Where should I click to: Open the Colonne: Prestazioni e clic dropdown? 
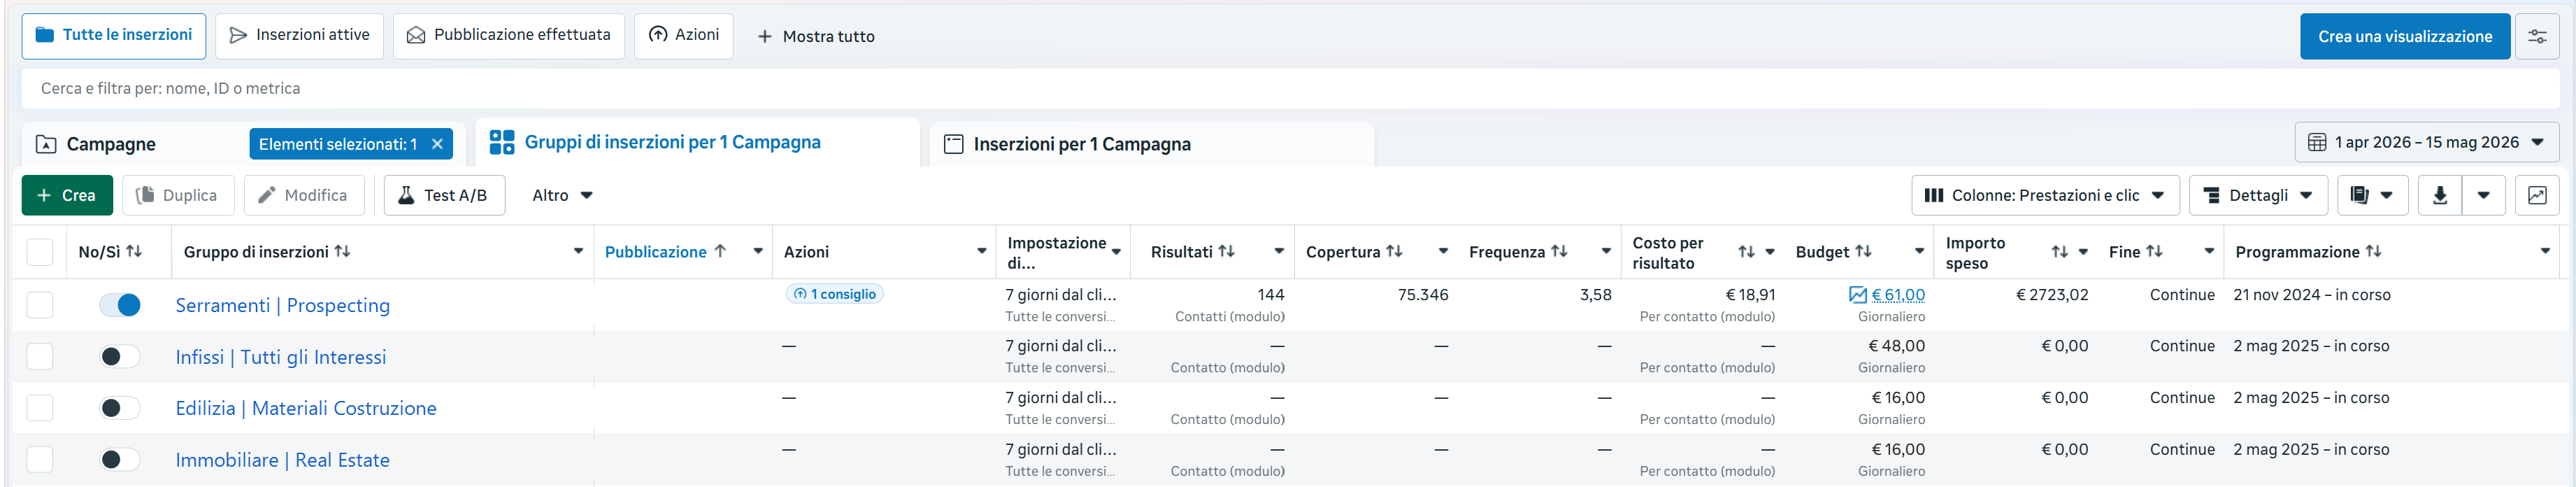[x=2045, y=195]
